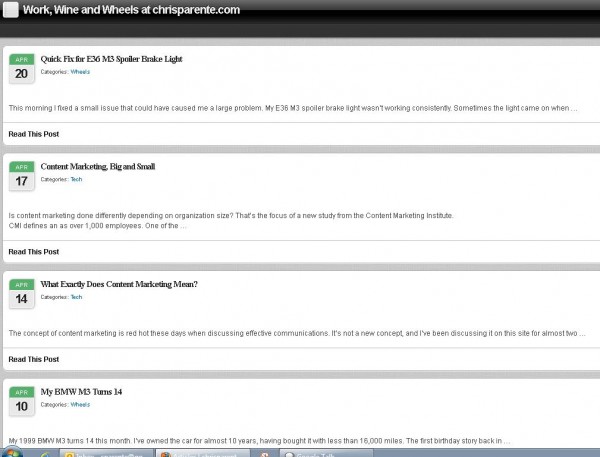Screen dimensions: 600x457
Task: Open the 'Content Marketing, Big and Small' post title
Action: [98, 166]
